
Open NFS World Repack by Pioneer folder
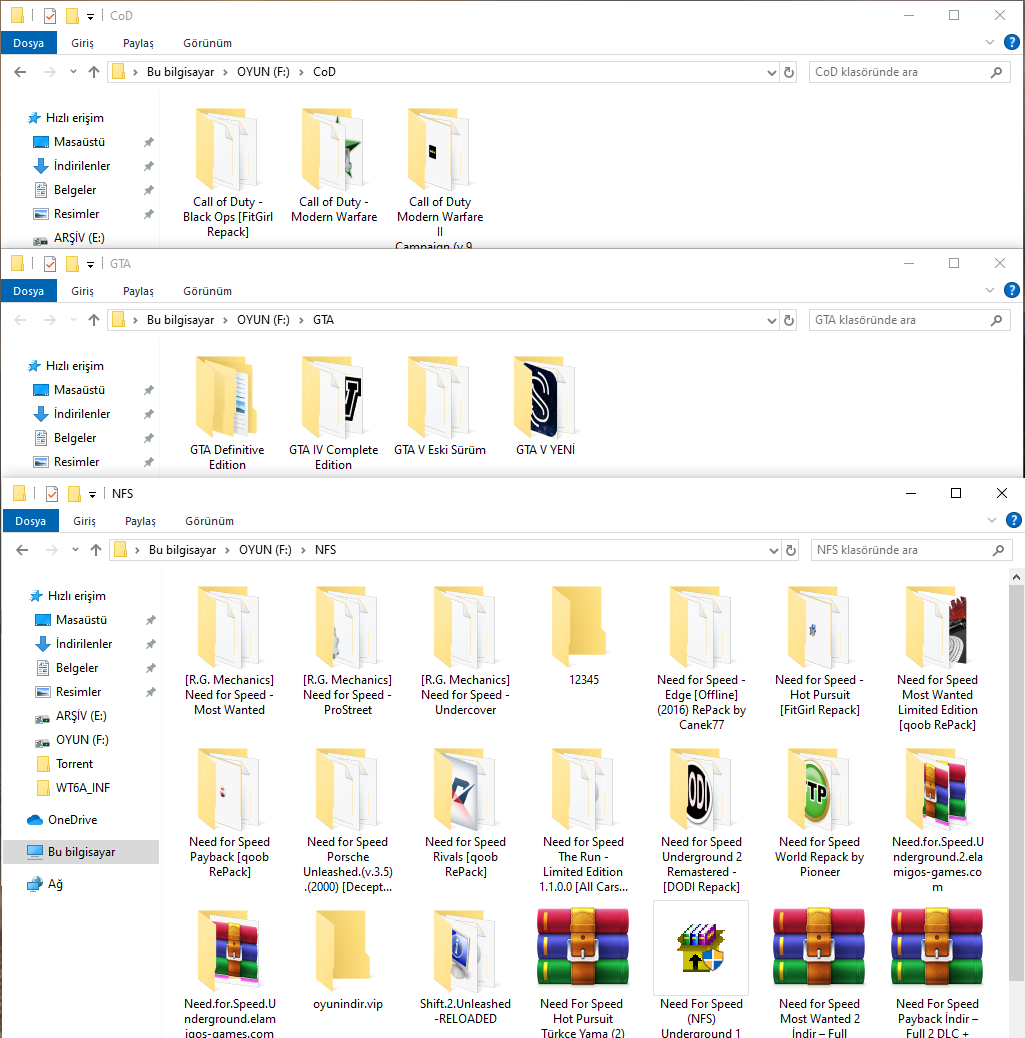click(x=819, y=813)
